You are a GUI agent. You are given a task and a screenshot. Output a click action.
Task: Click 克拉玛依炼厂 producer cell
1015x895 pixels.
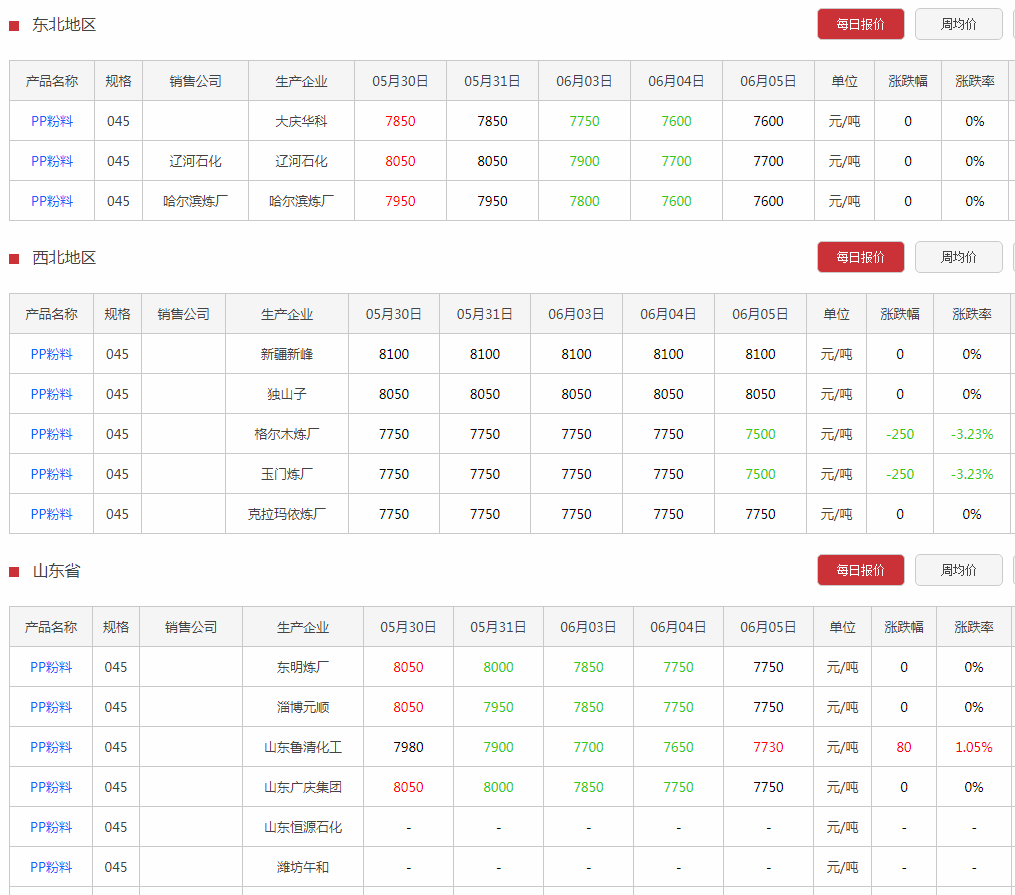287,514
